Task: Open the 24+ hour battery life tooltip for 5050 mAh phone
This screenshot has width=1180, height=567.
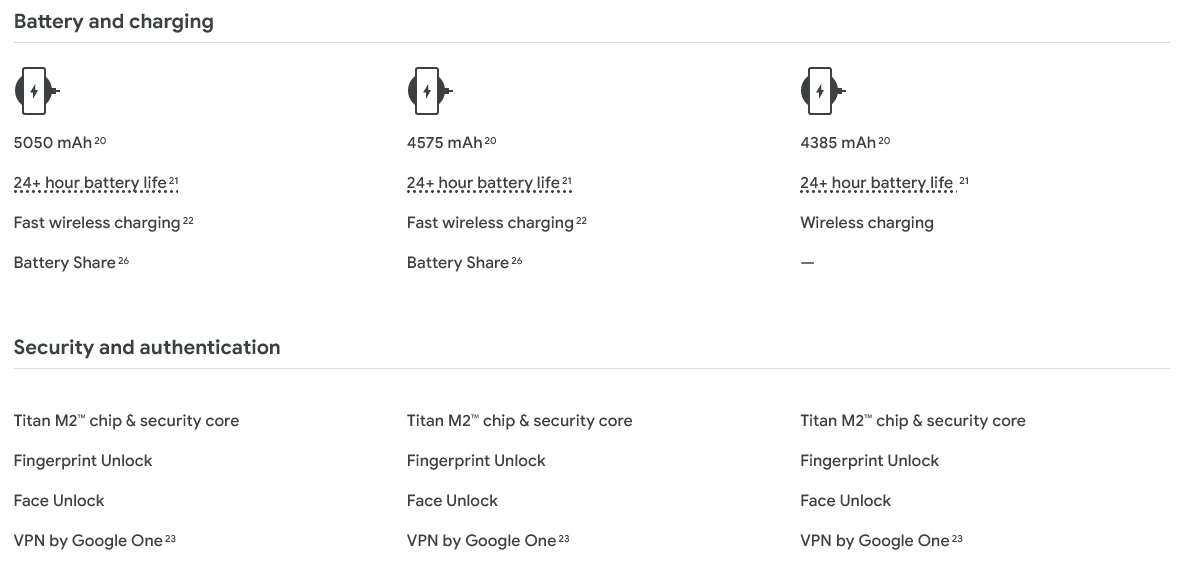Action: 90,183
